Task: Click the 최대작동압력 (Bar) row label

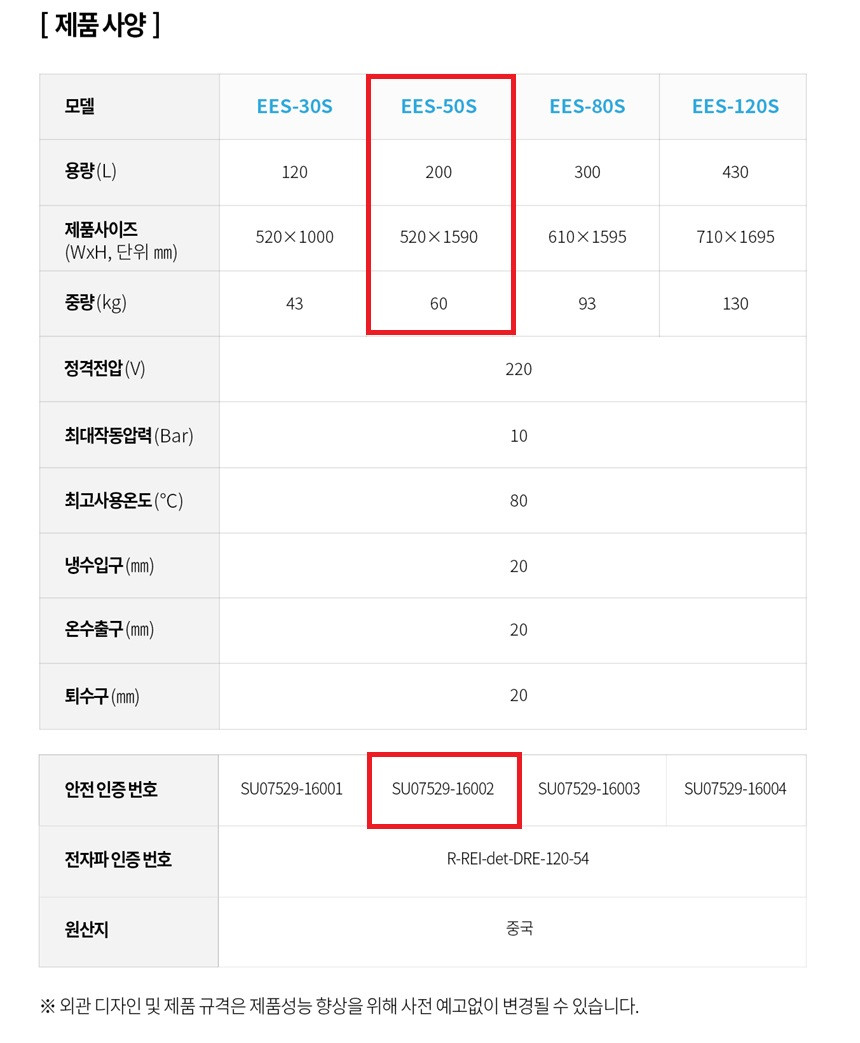Action: point(129,435)
